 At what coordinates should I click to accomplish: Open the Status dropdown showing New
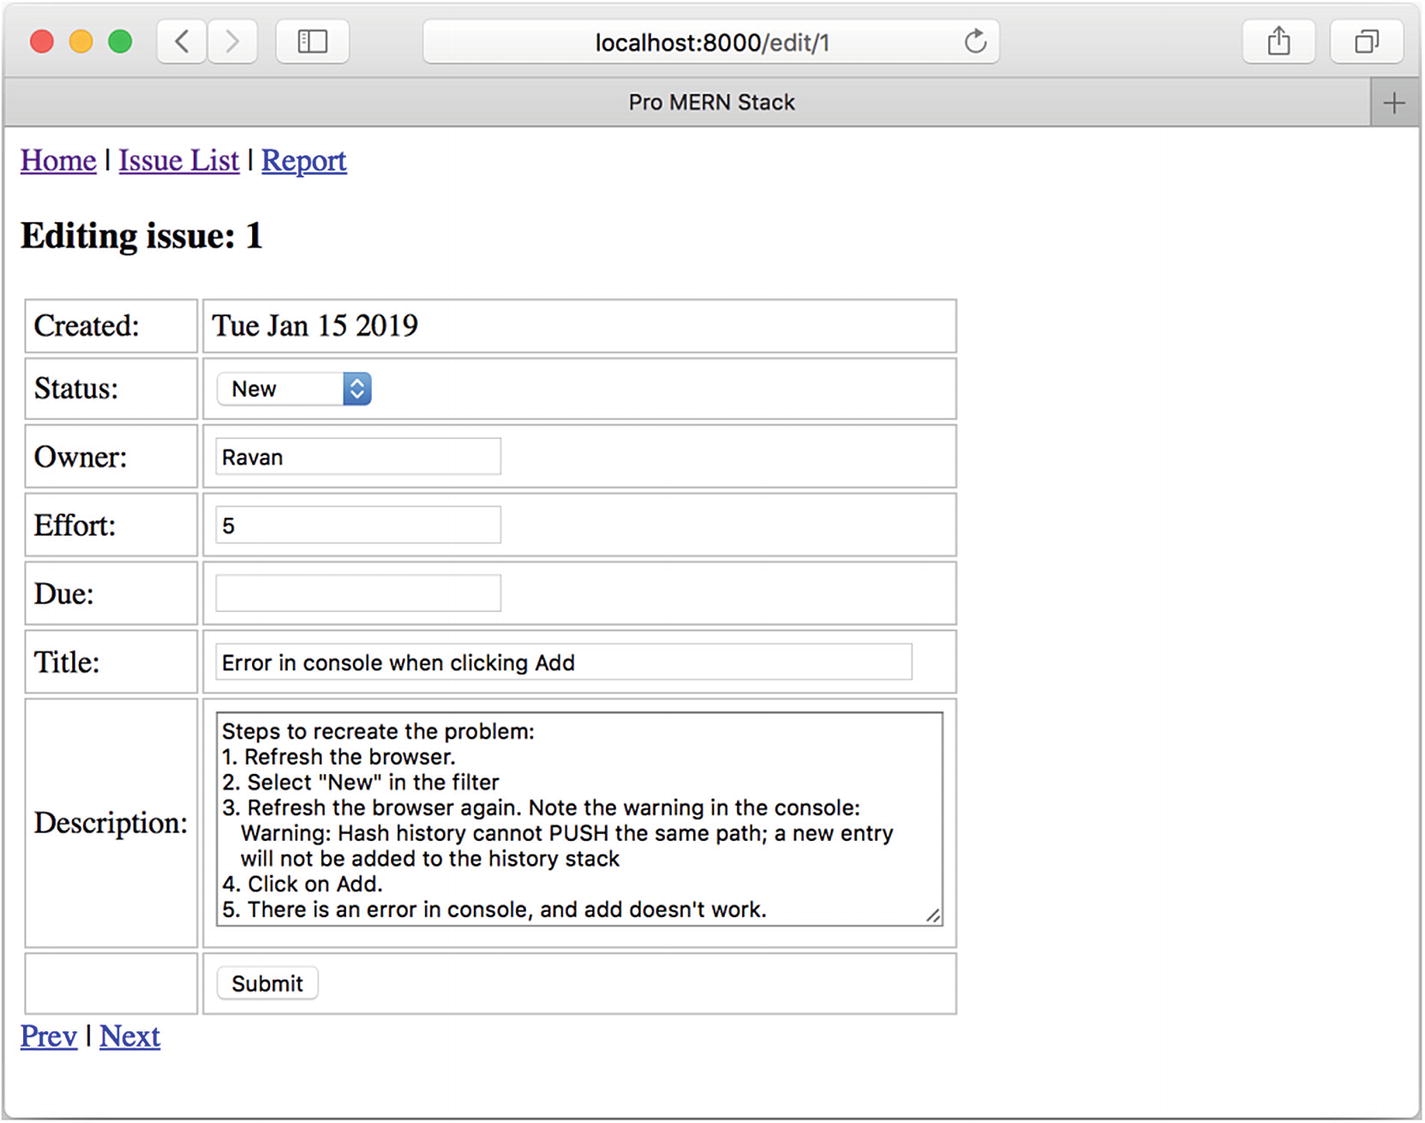tap(294, 389)
